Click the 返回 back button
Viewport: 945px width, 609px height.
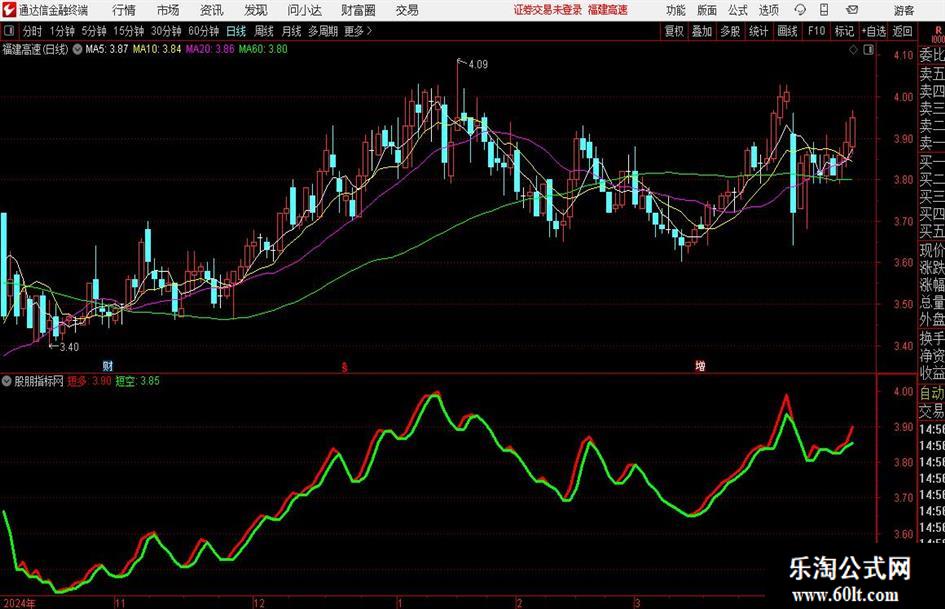click(x=902, y=31)
